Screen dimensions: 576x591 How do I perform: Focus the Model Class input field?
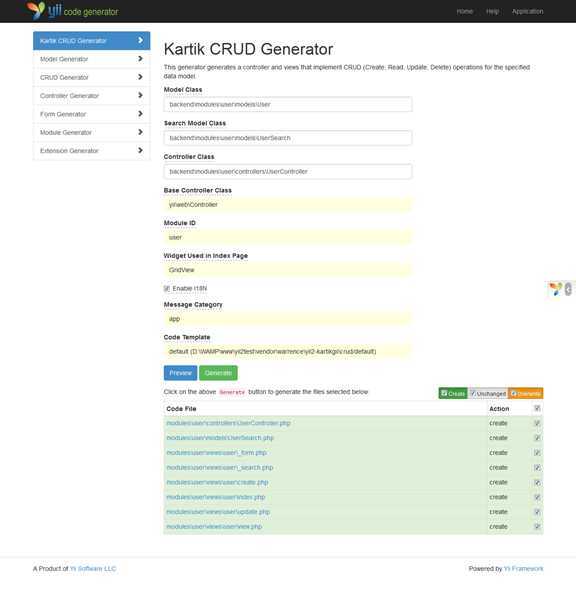(x=288, y=104)
